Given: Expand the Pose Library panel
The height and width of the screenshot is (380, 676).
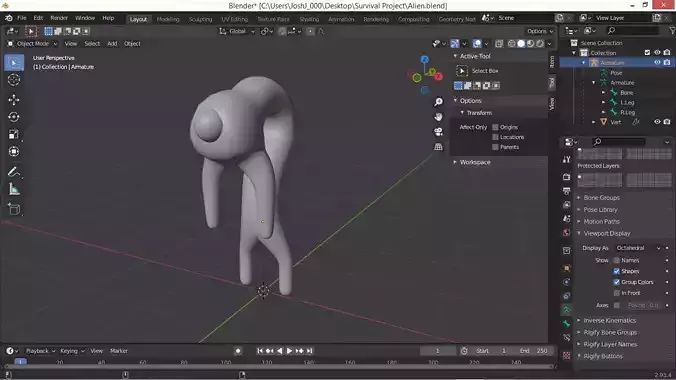Looking at the screenshot, I should click(x=600, y=210).
